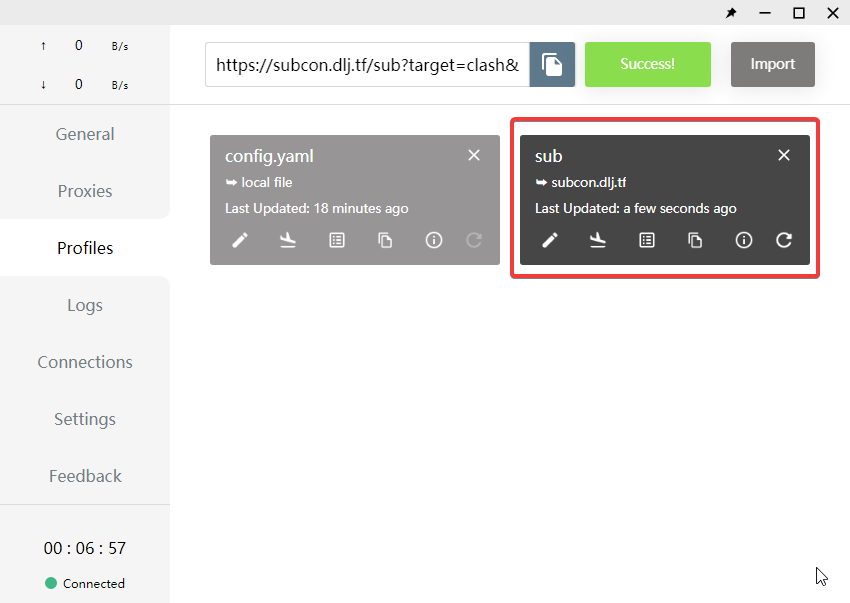Duplicate the config.yaml profile using copy icon
Viewport: 850px width, 603px height.
click(x=385, y=240)
